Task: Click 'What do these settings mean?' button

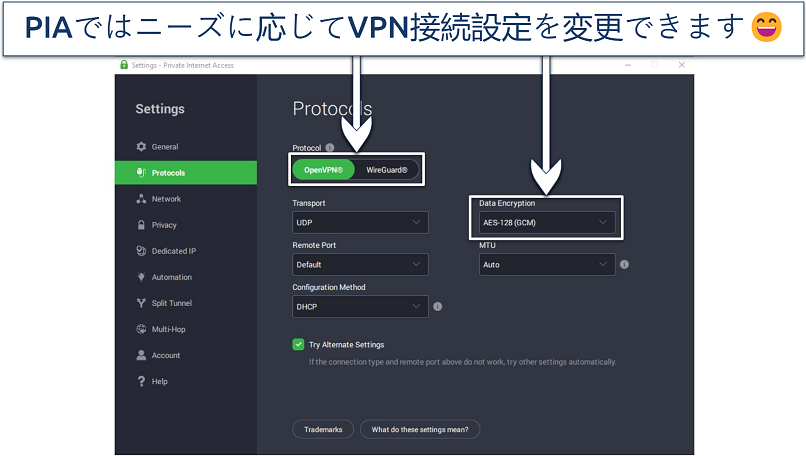Action: (x=420, y=429)
